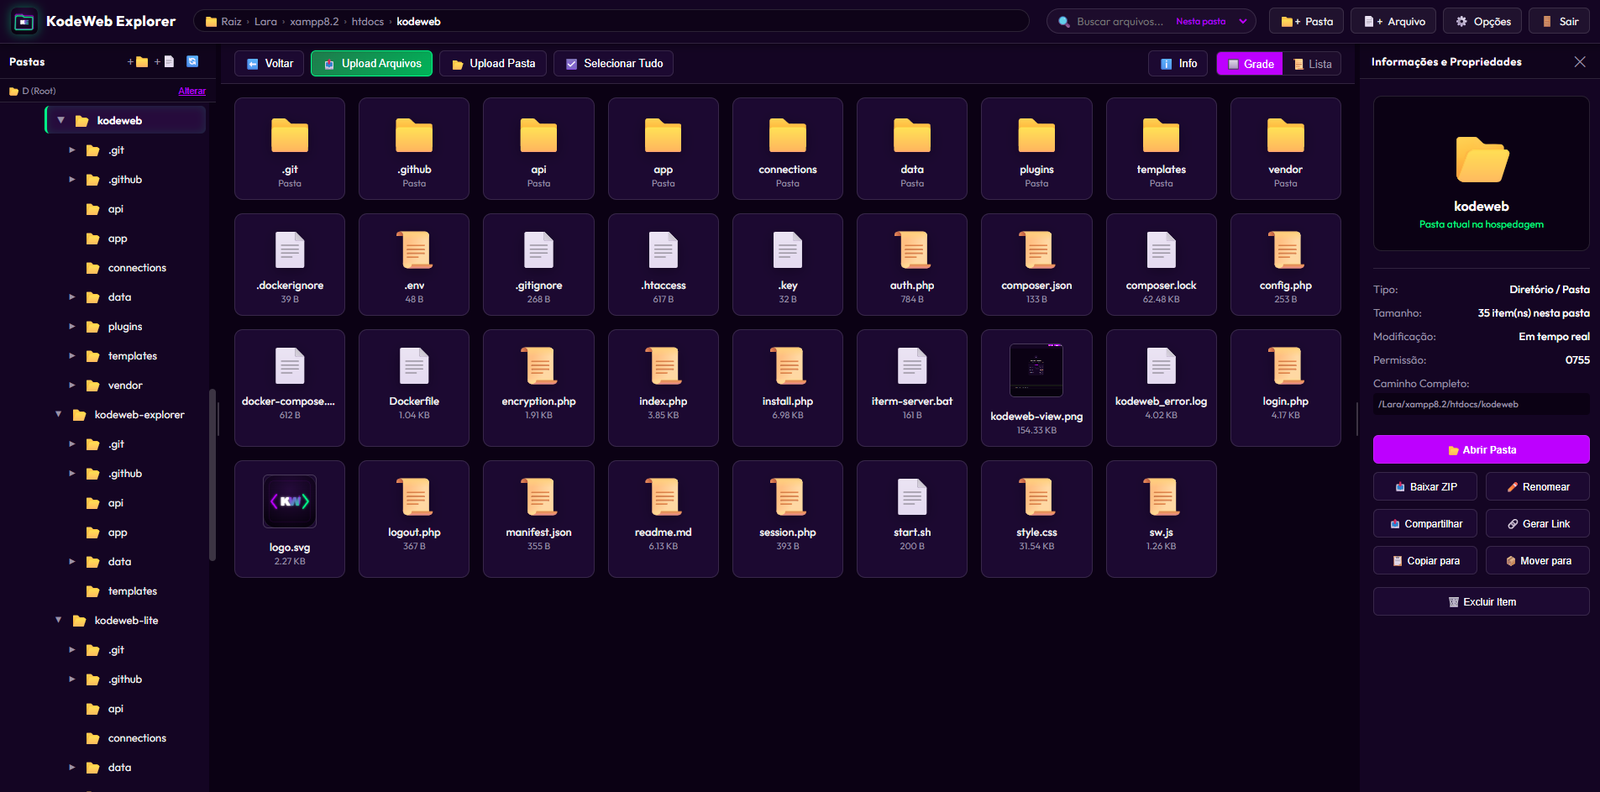Open manifest.json file icon
This screenshot has height=792, width=1600.
click(539, 497)
